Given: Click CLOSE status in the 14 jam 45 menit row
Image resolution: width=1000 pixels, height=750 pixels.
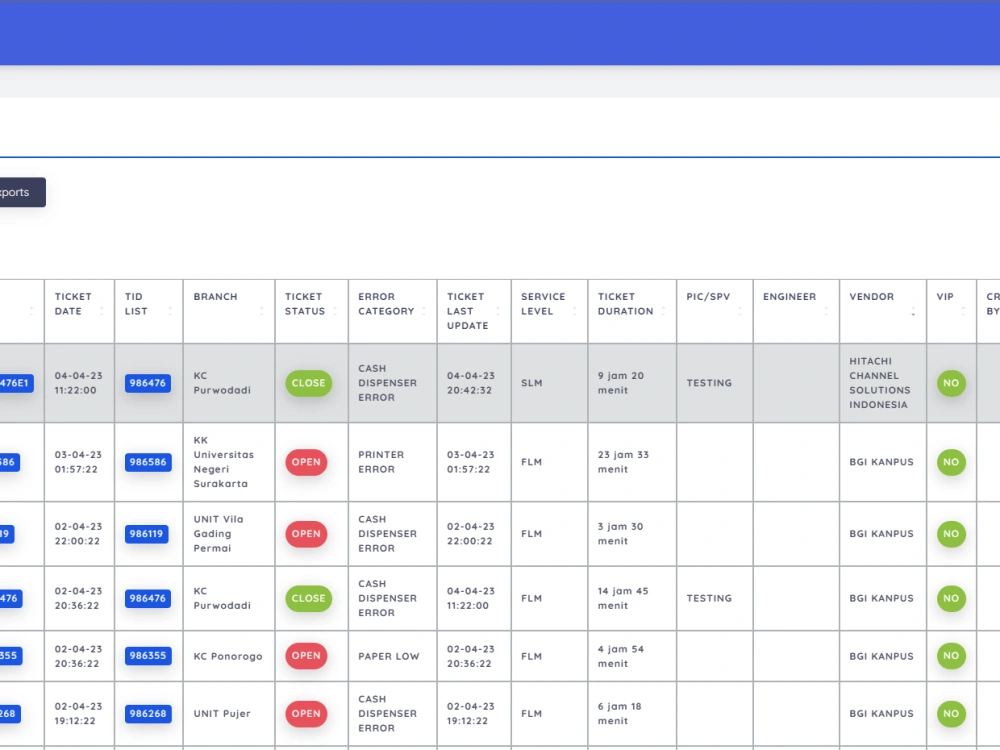Looking at the screenshot, I should 309,598.
